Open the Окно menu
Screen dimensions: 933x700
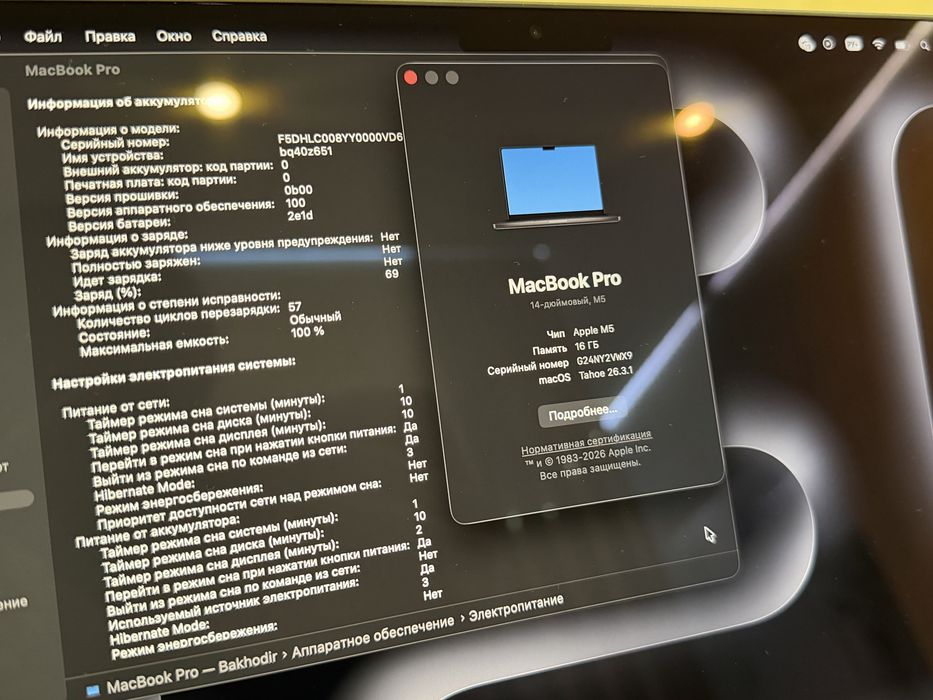pyautogui.click(x=173, y=36)
